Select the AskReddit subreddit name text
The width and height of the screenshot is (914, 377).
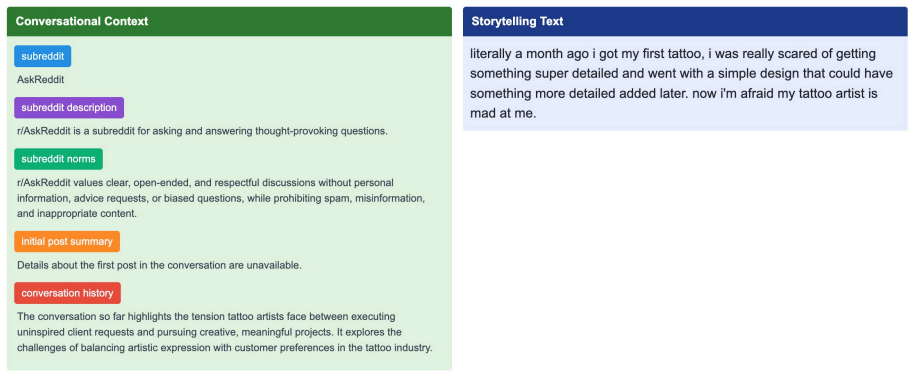(41, 80)
